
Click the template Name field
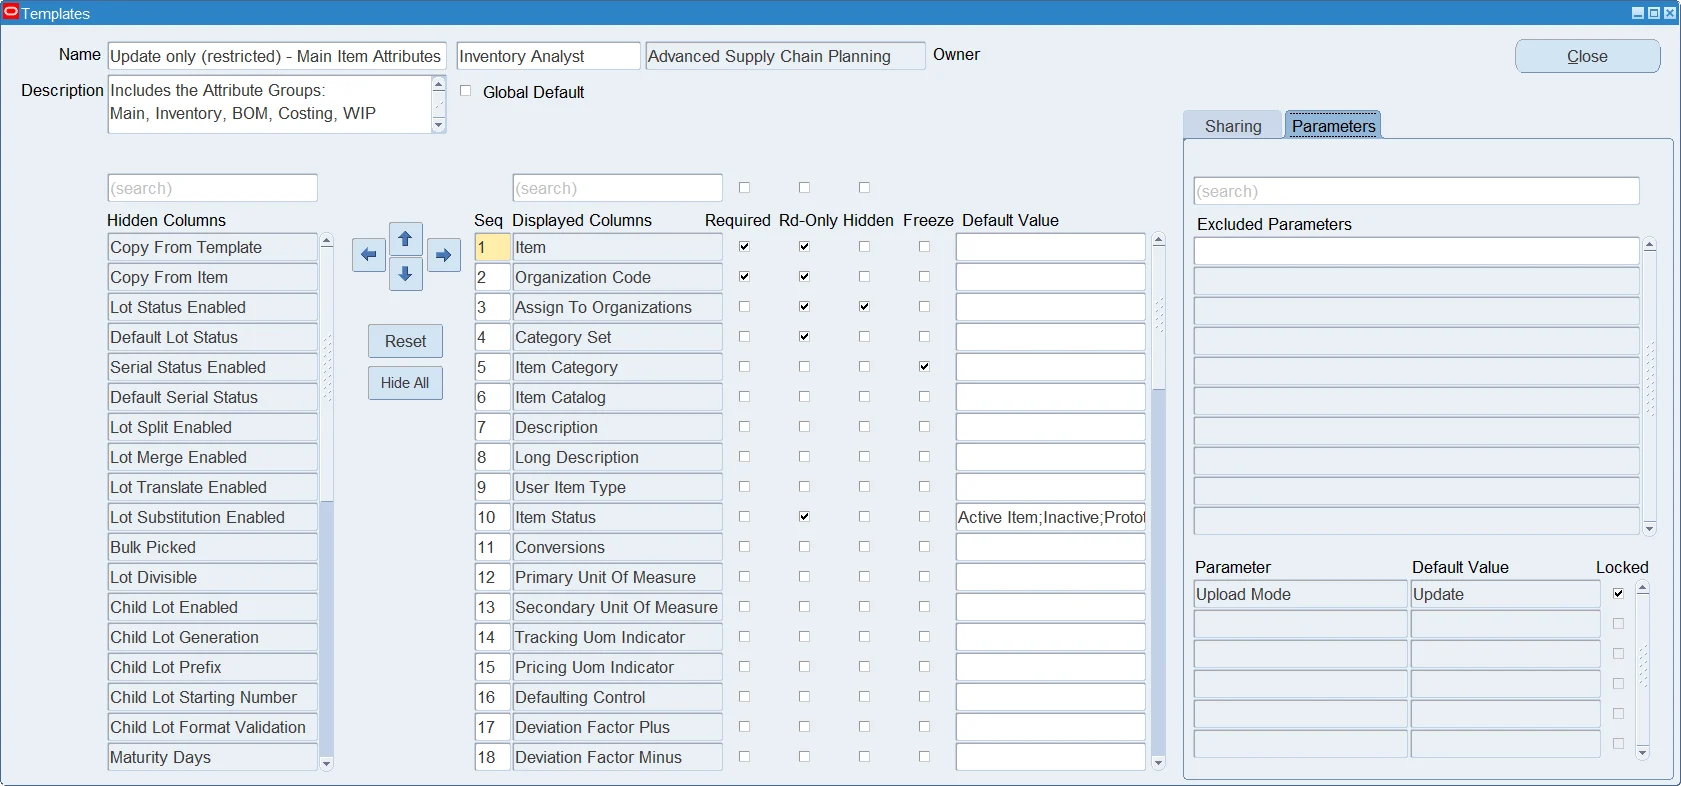(276, 56)
